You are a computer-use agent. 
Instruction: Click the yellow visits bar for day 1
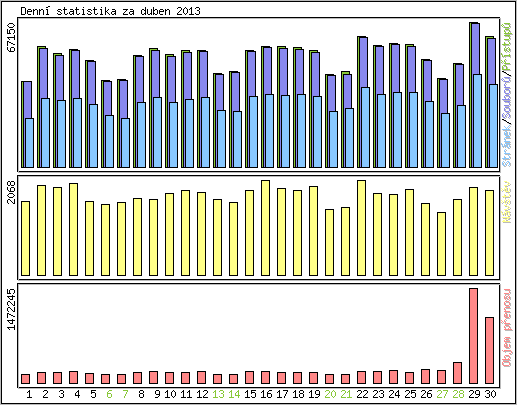25,238
